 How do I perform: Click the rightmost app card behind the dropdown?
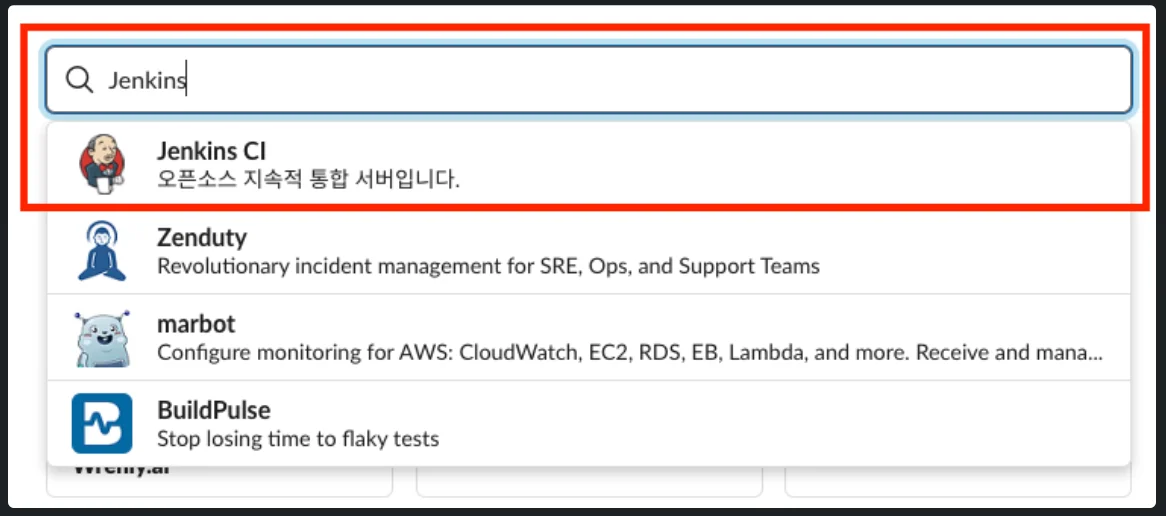[957, 481]
